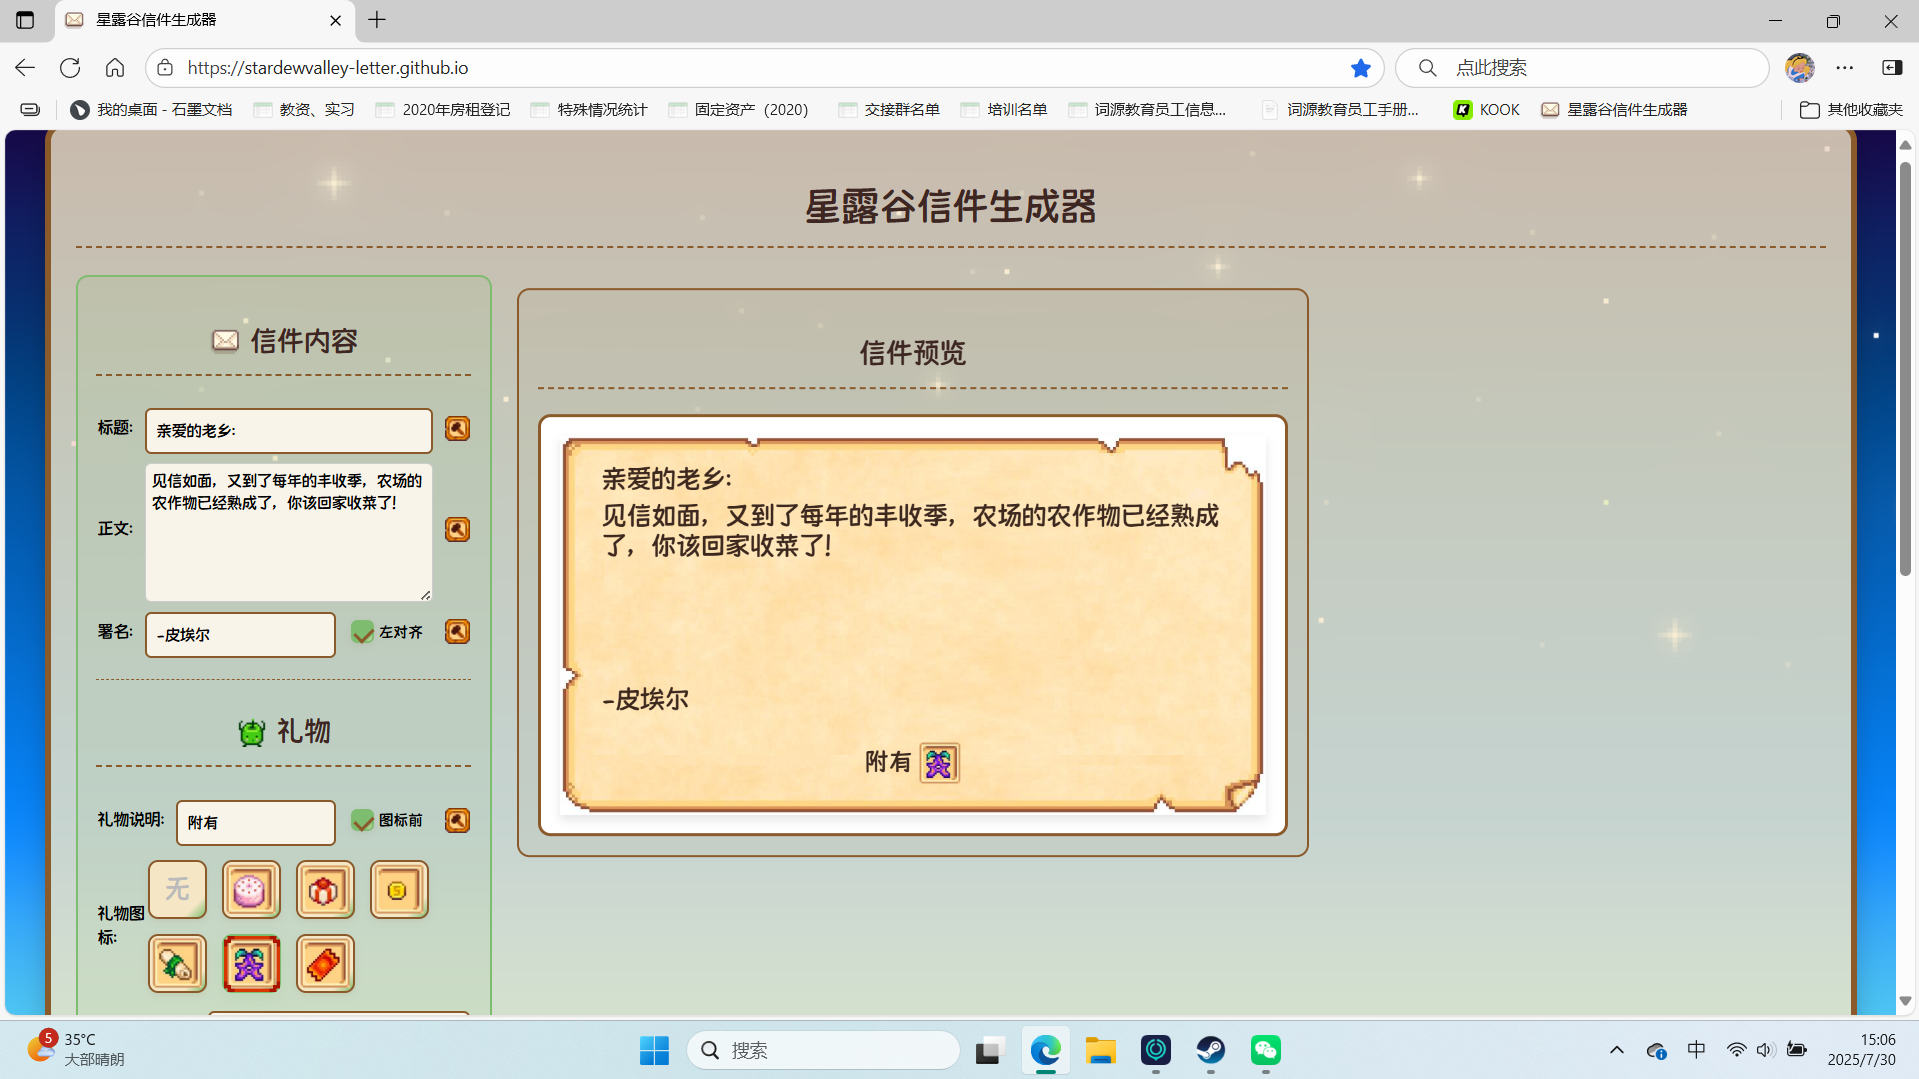Open a new browser tab

(x=377, y=20)
